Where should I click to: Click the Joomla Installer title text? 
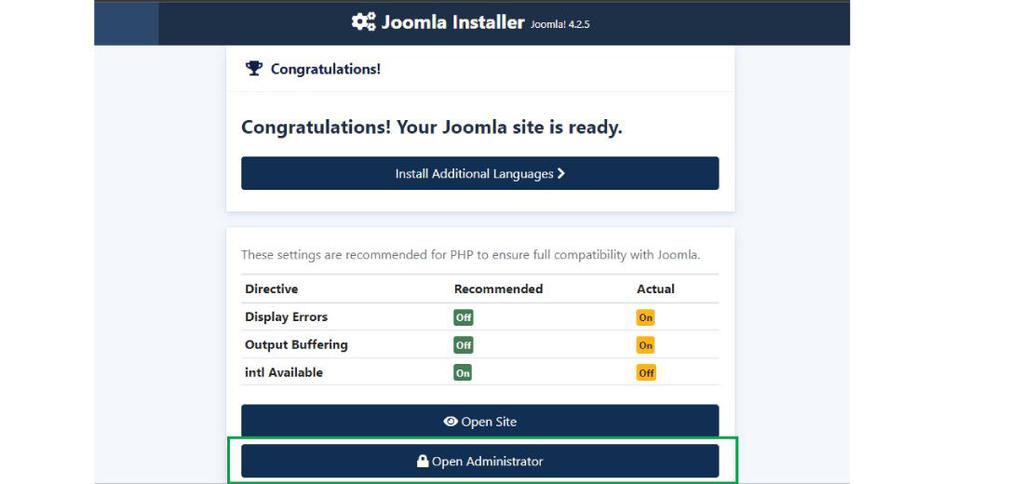coord(453,22)
